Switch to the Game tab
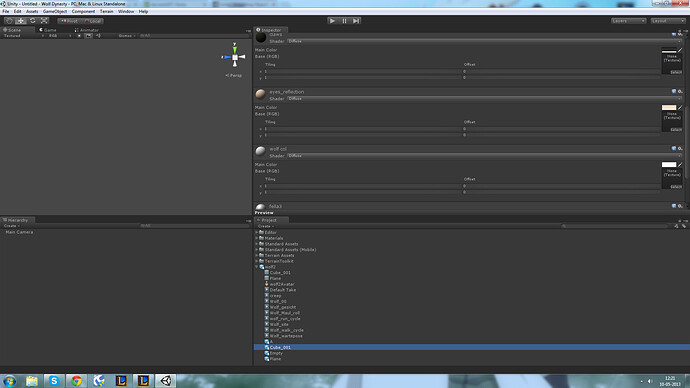The image size is (690, 388). click(x=48, y=30)
